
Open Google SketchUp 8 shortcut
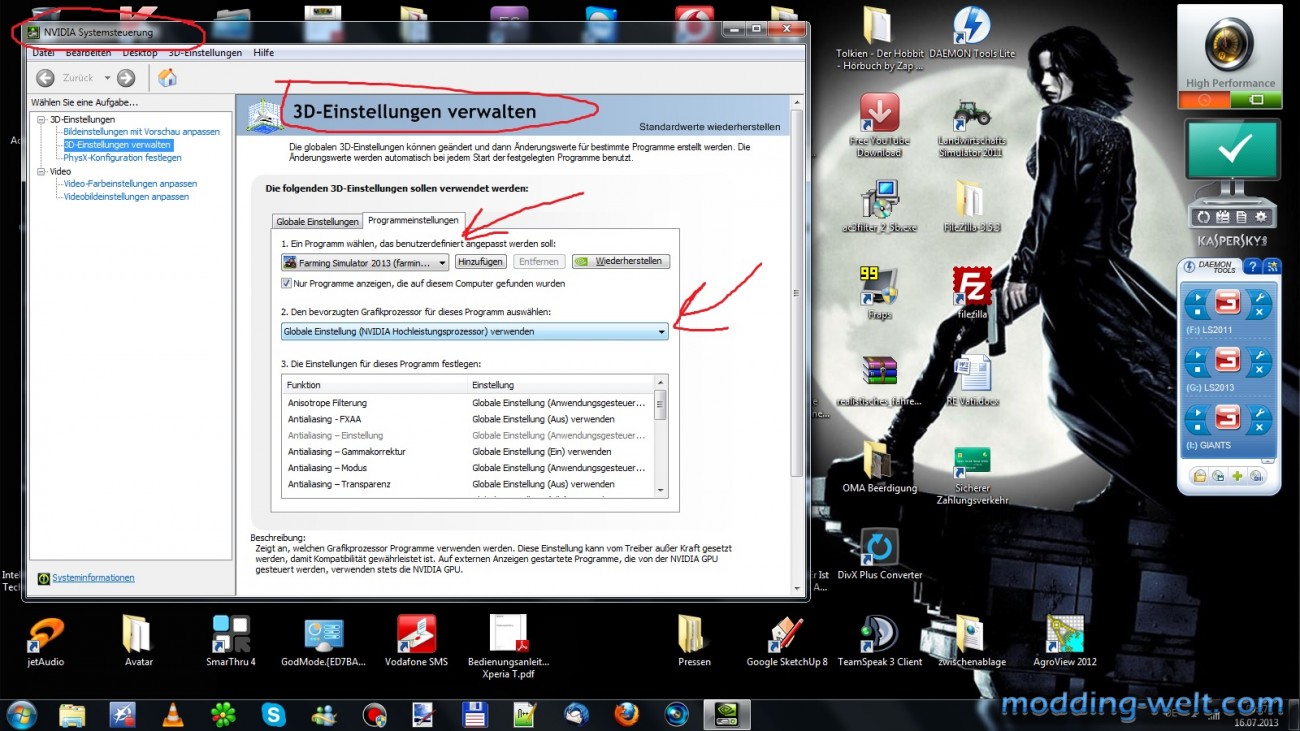(x=787, y=641)
